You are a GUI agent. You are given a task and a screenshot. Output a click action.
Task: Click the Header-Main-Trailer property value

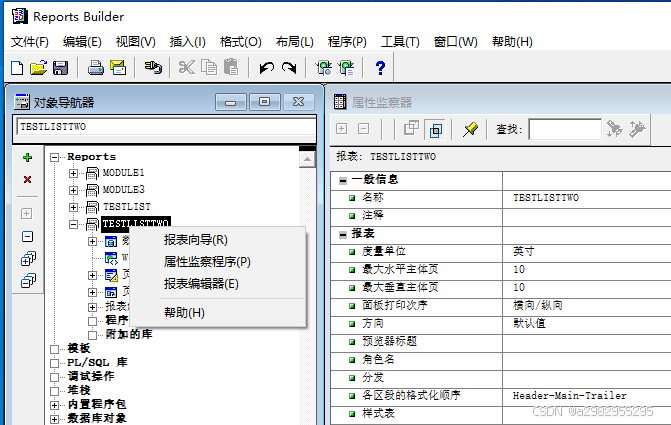point(570,395)
